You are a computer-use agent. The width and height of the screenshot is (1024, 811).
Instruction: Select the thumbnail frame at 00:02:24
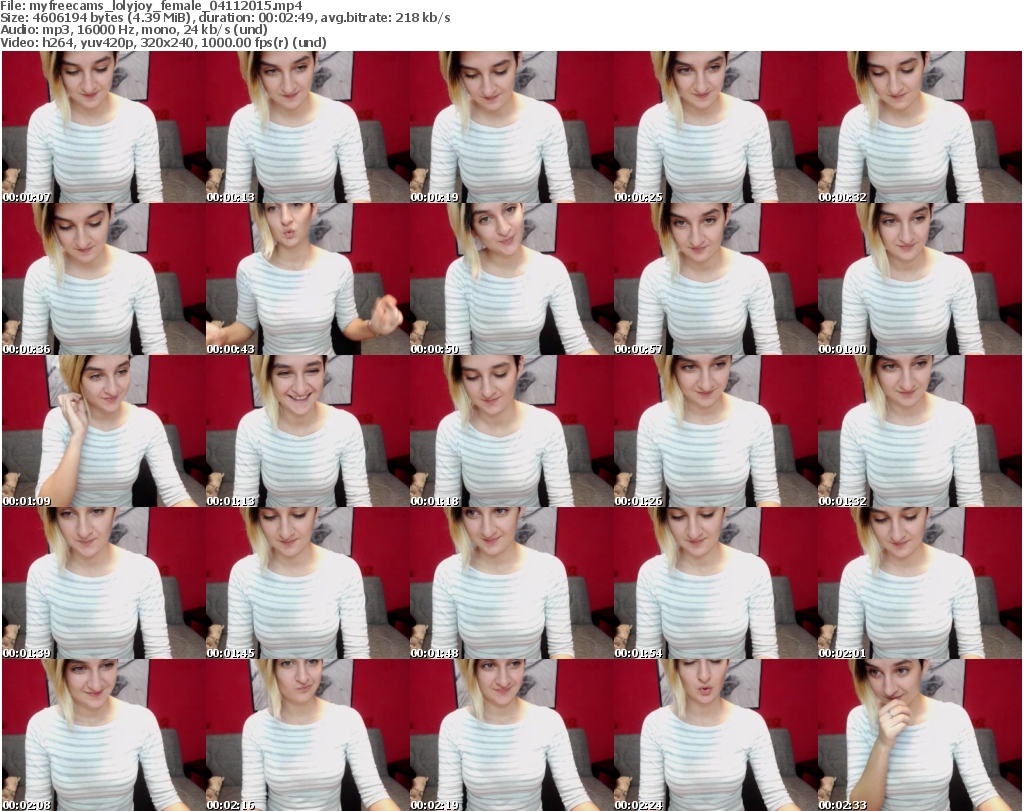[715, 735]
